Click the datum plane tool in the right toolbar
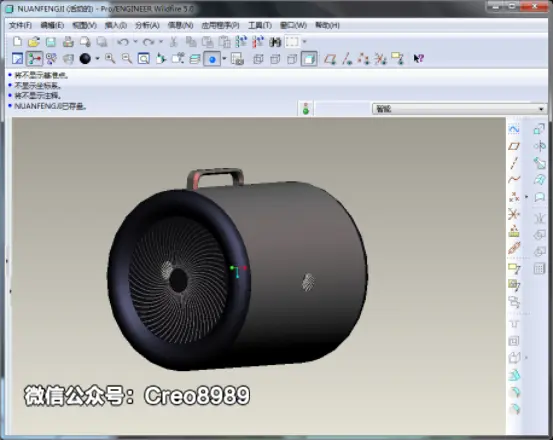 point(514,146)
